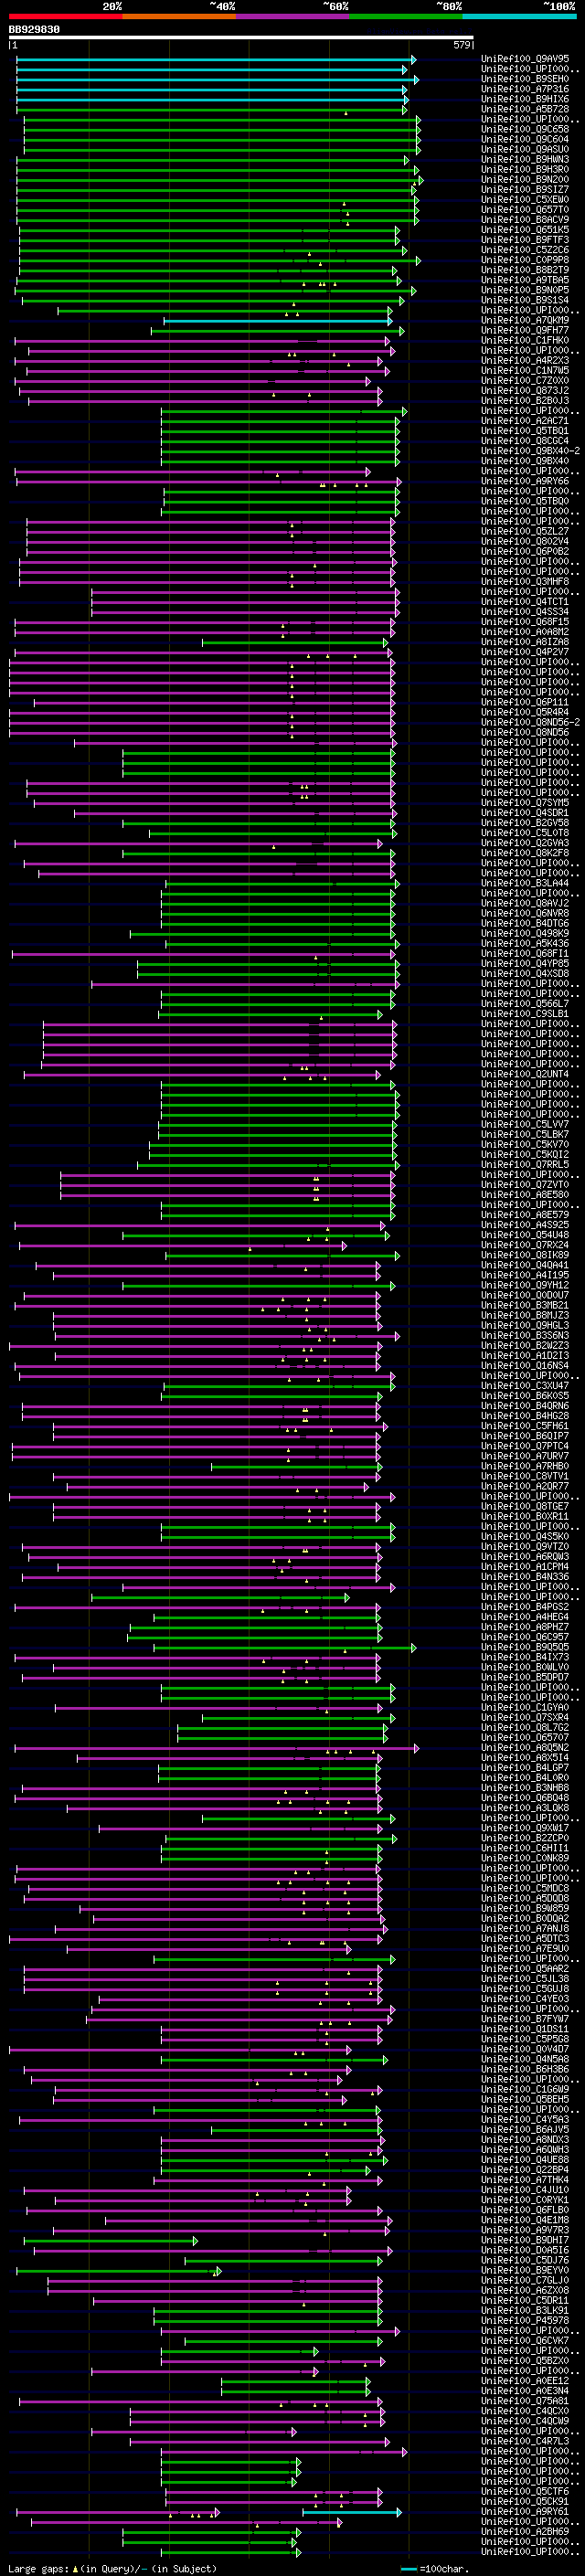Open UniRef100_Q2GVA3 label
The image size is (585, 2576).
click(525, 843)
